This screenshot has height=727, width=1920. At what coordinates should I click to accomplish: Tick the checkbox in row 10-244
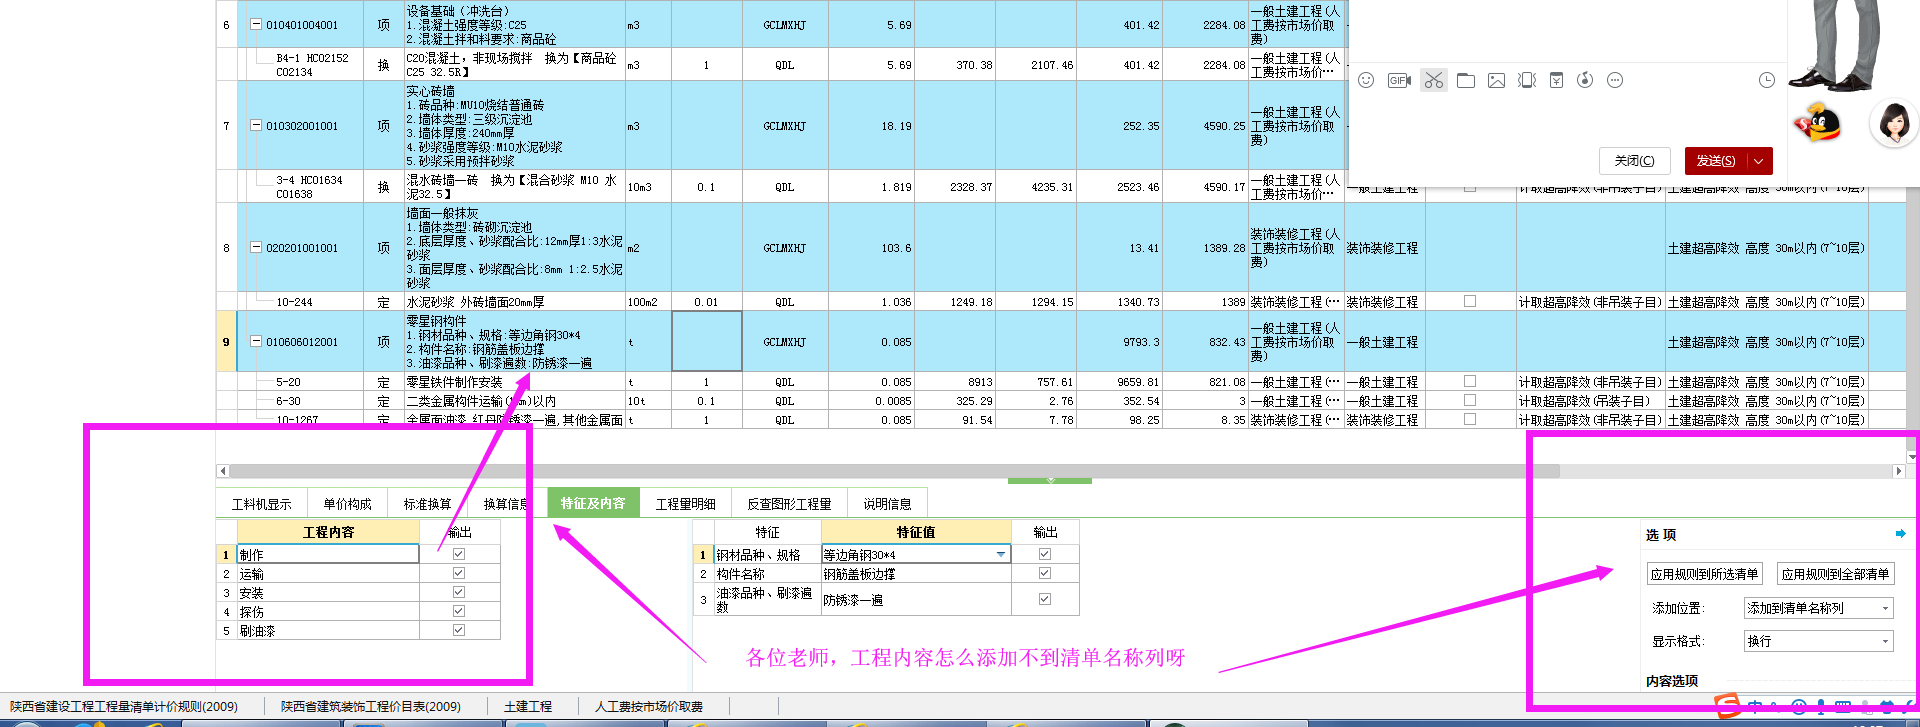point(1470,301)
